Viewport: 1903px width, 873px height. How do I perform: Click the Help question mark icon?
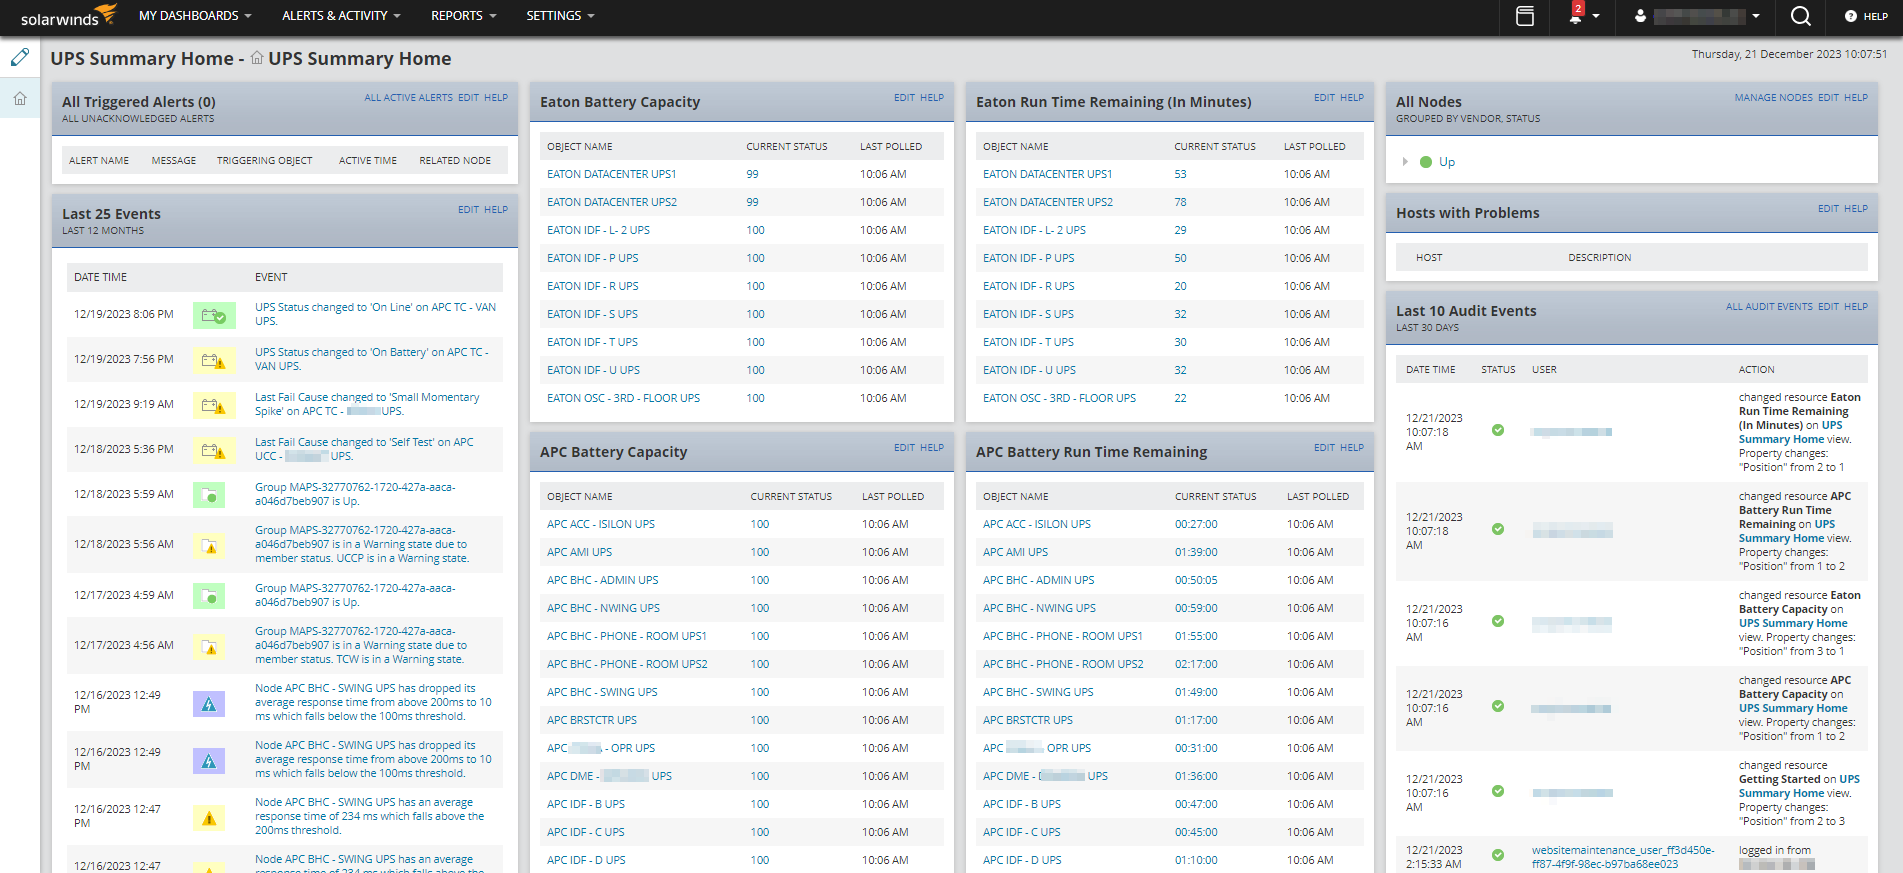pyautogui.click(x=1851, y=16)
